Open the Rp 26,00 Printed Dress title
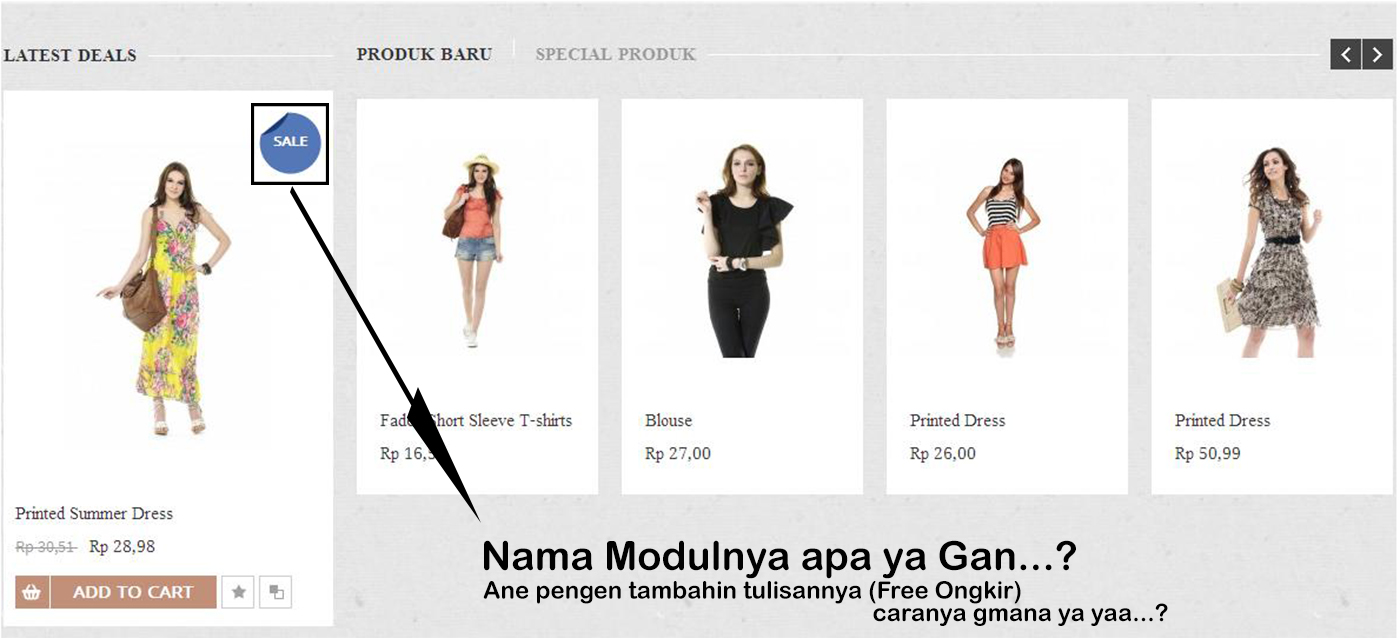The image size is (1400, 638). click(957, 420)
